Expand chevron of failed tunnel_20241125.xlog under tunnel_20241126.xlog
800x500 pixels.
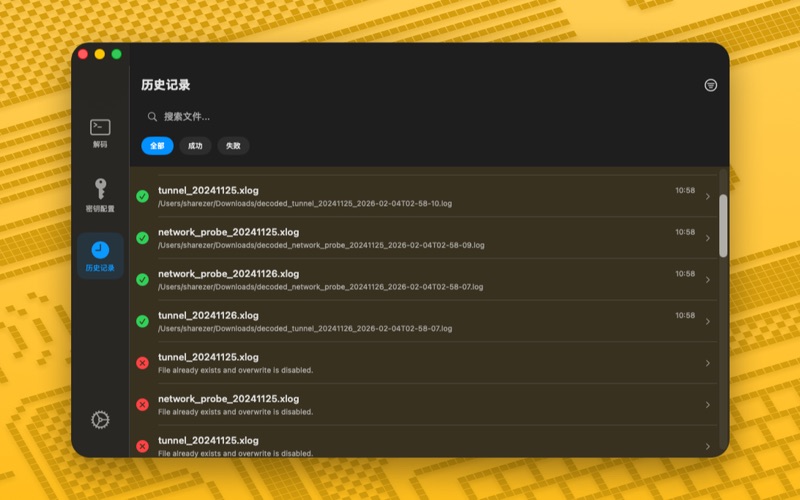(708, 363)
